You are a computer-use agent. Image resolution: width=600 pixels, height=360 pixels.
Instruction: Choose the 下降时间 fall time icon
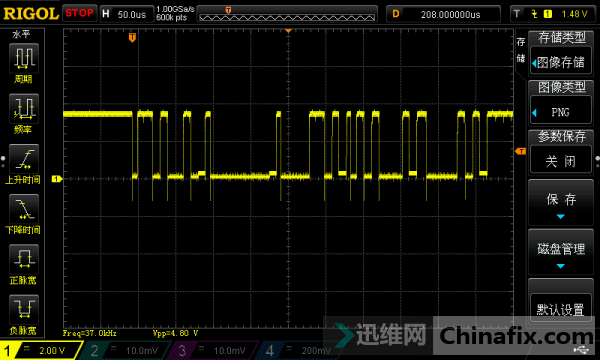24,209
